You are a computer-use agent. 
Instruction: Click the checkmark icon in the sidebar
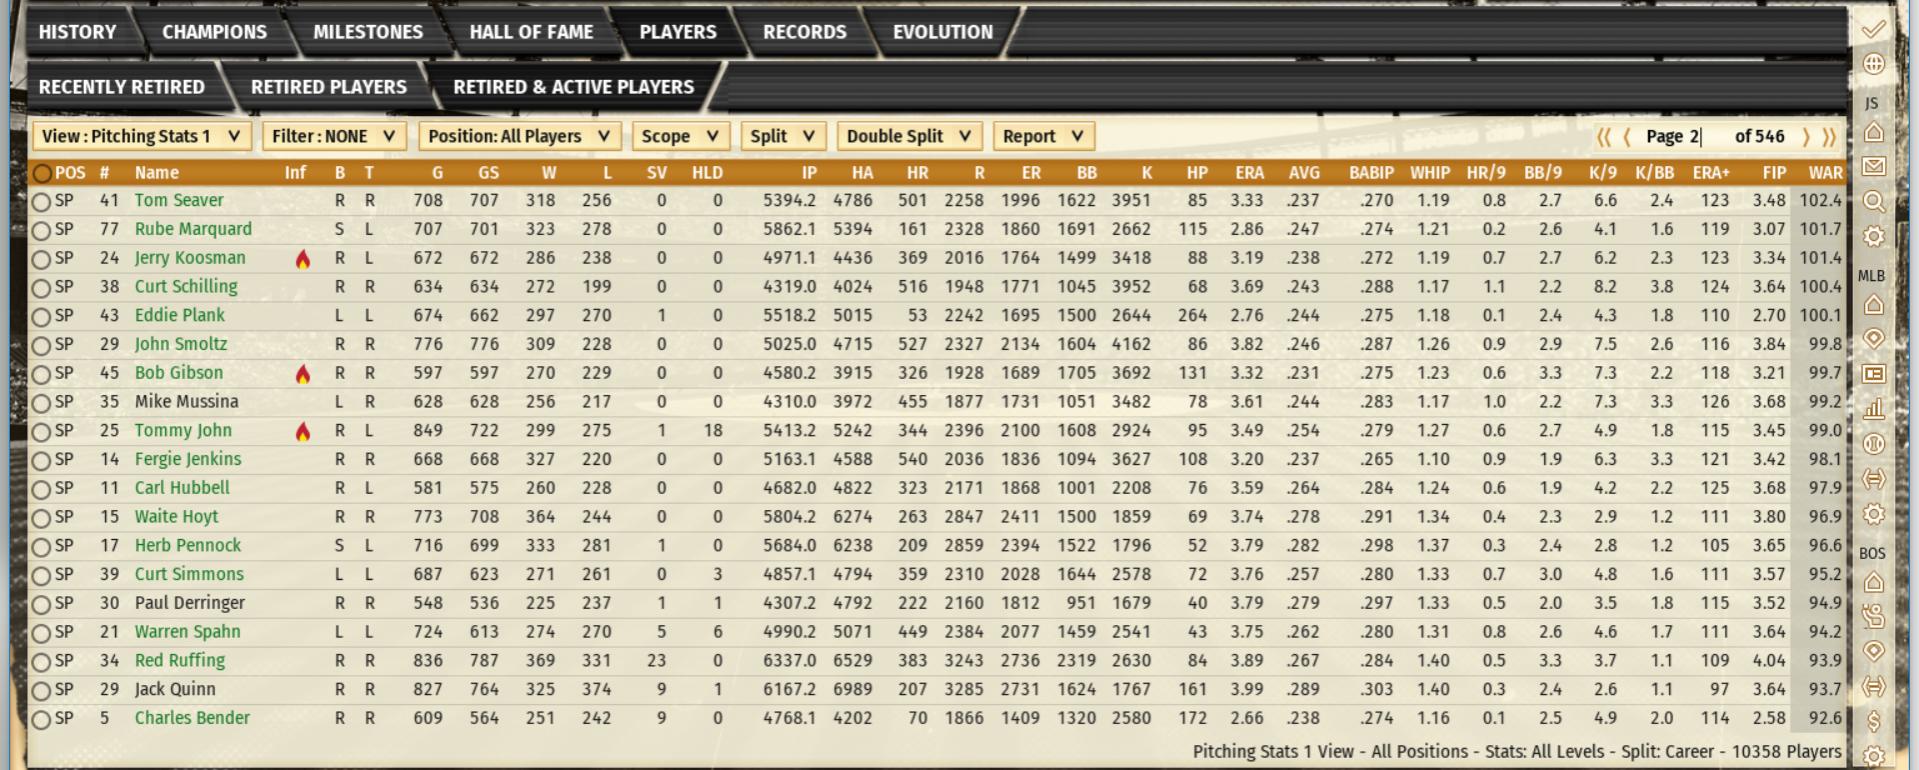[x=1873, y=29]
